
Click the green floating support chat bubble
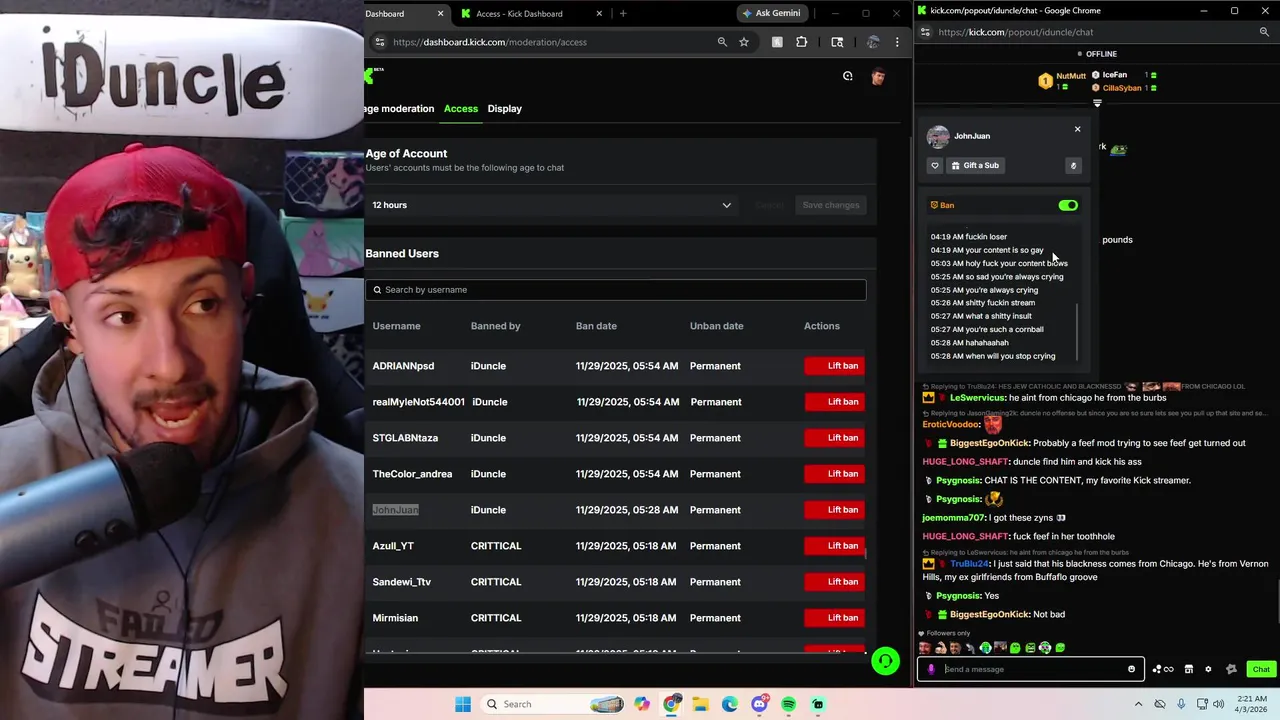coord(885,662)
